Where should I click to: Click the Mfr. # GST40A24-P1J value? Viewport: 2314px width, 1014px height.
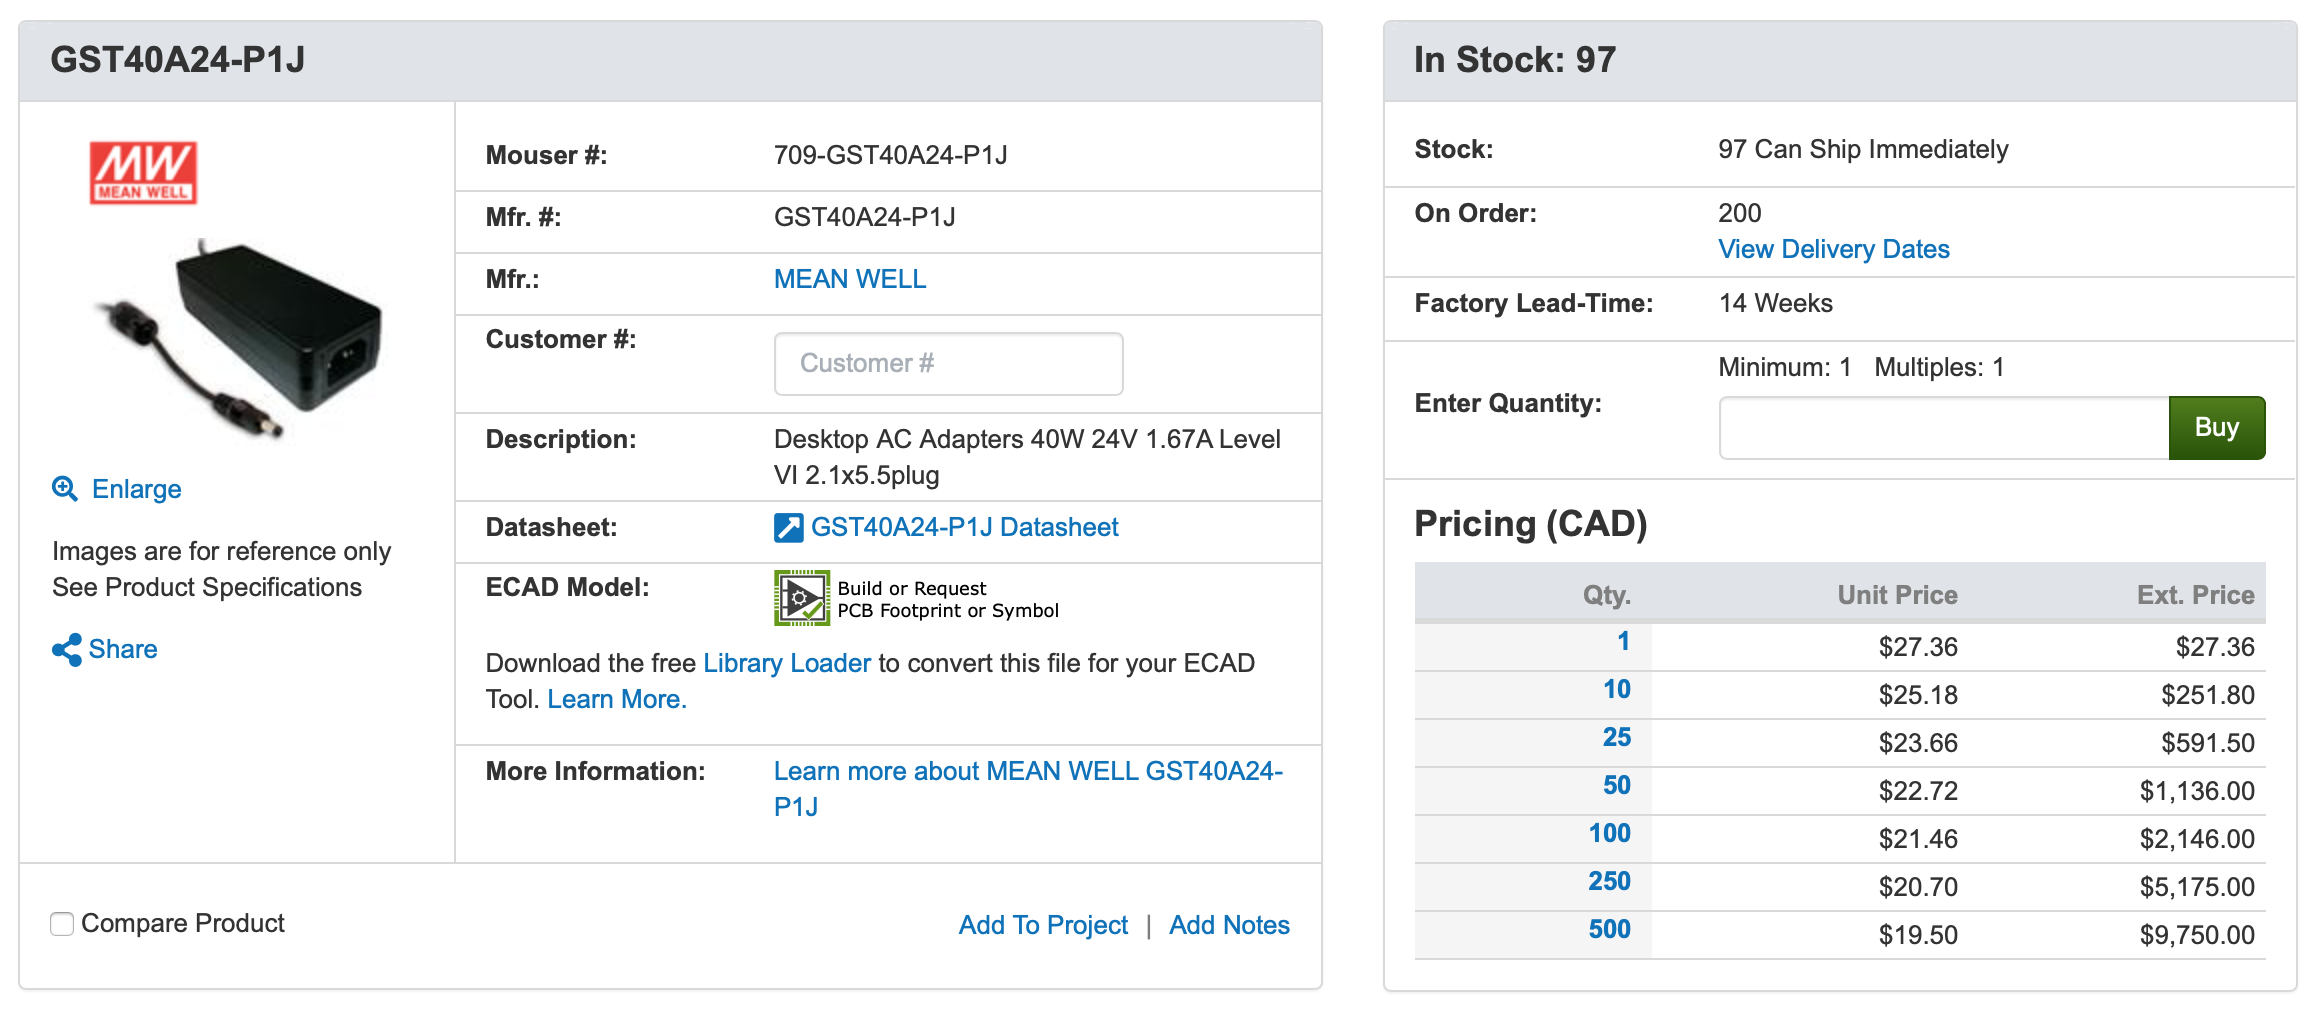(x=864, y=217)
